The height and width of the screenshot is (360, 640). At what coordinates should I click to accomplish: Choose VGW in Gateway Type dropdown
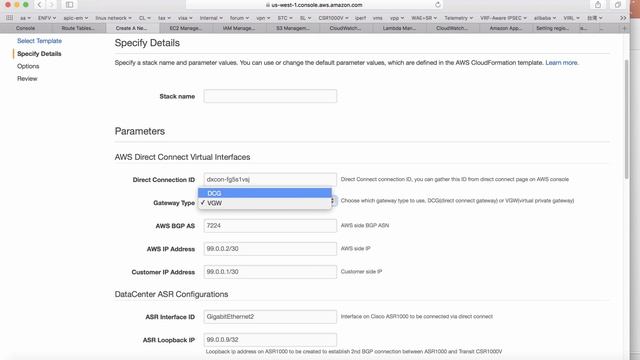tap(264, 203)
